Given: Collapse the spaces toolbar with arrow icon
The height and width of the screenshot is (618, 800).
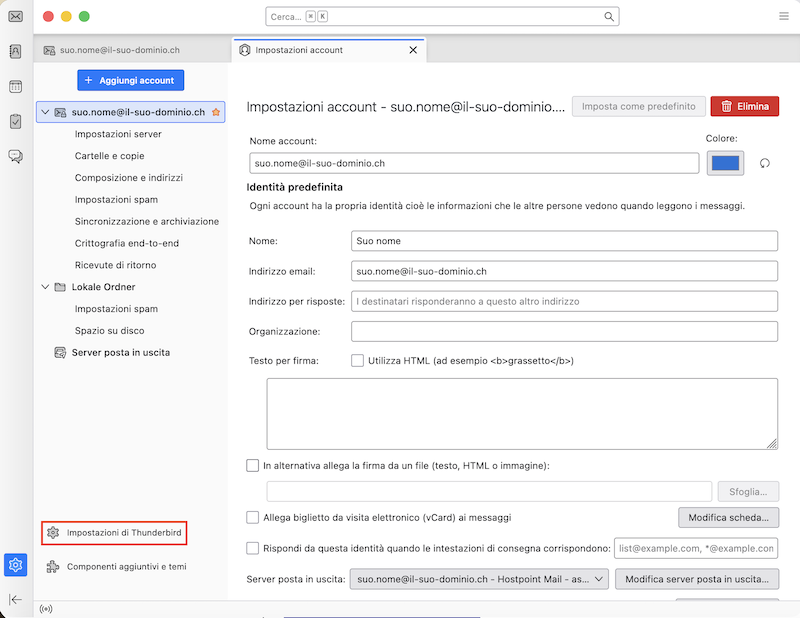Looking at the screenshot, I should tap(15, 599).
